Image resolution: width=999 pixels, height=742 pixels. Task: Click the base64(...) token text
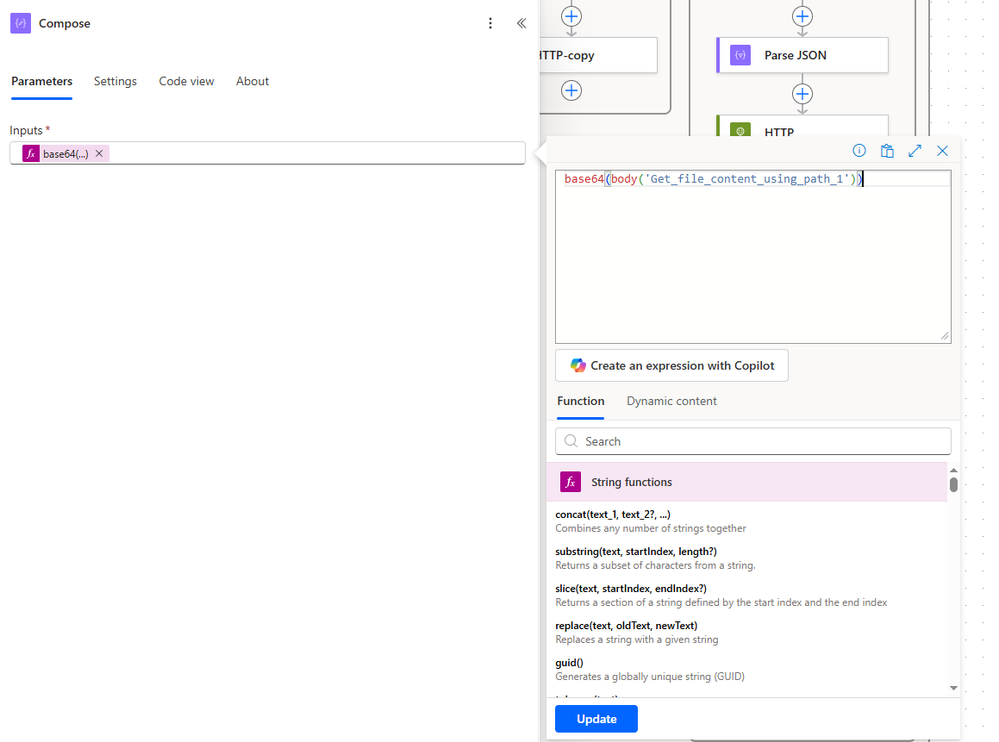pyautogui.click(x=66, y=154)
